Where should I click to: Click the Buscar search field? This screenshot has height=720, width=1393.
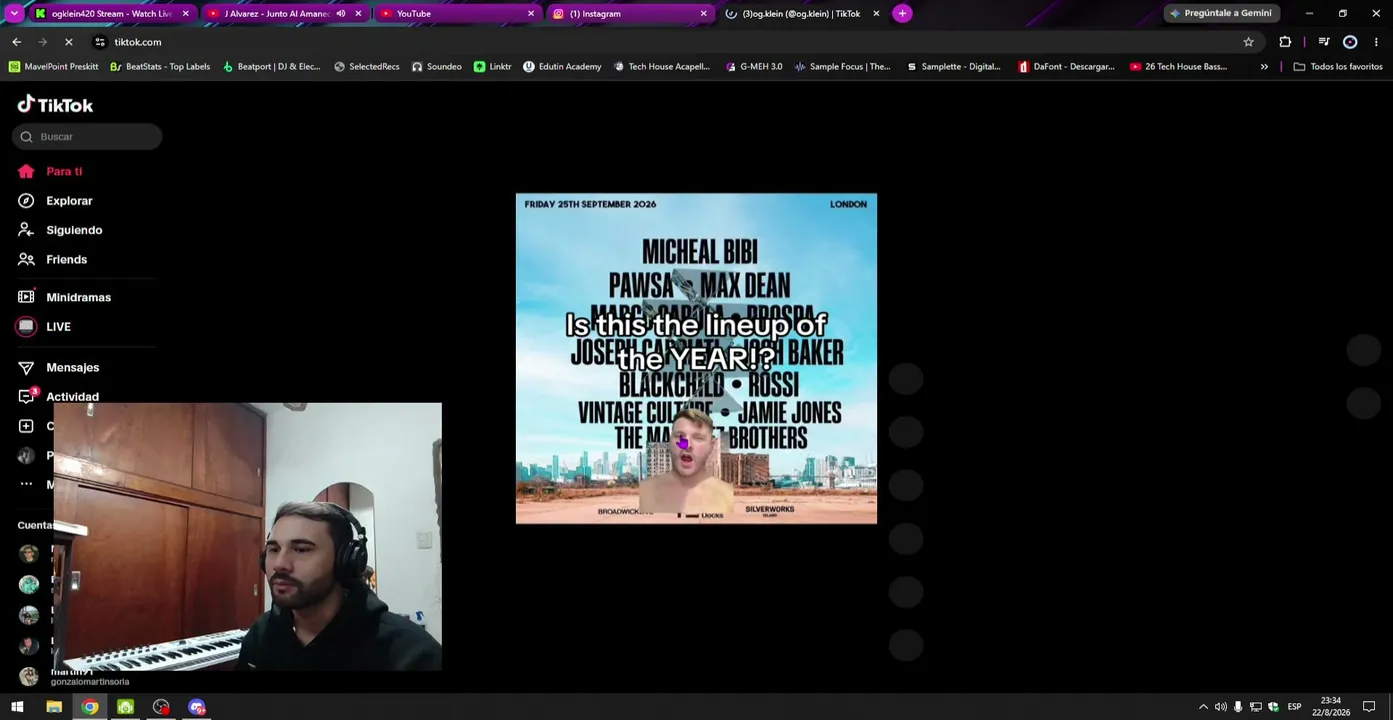87,136
